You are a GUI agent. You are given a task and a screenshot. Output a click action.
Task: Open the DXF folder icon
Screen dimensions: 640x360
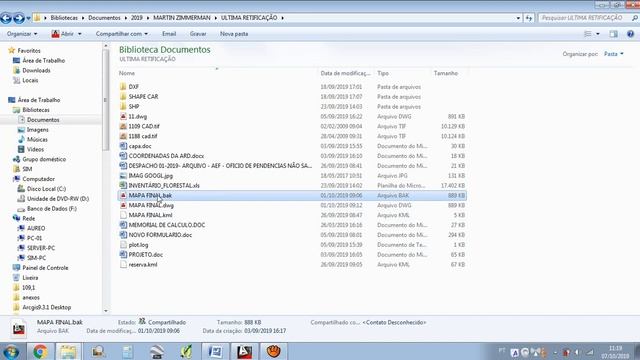(123, 87)
